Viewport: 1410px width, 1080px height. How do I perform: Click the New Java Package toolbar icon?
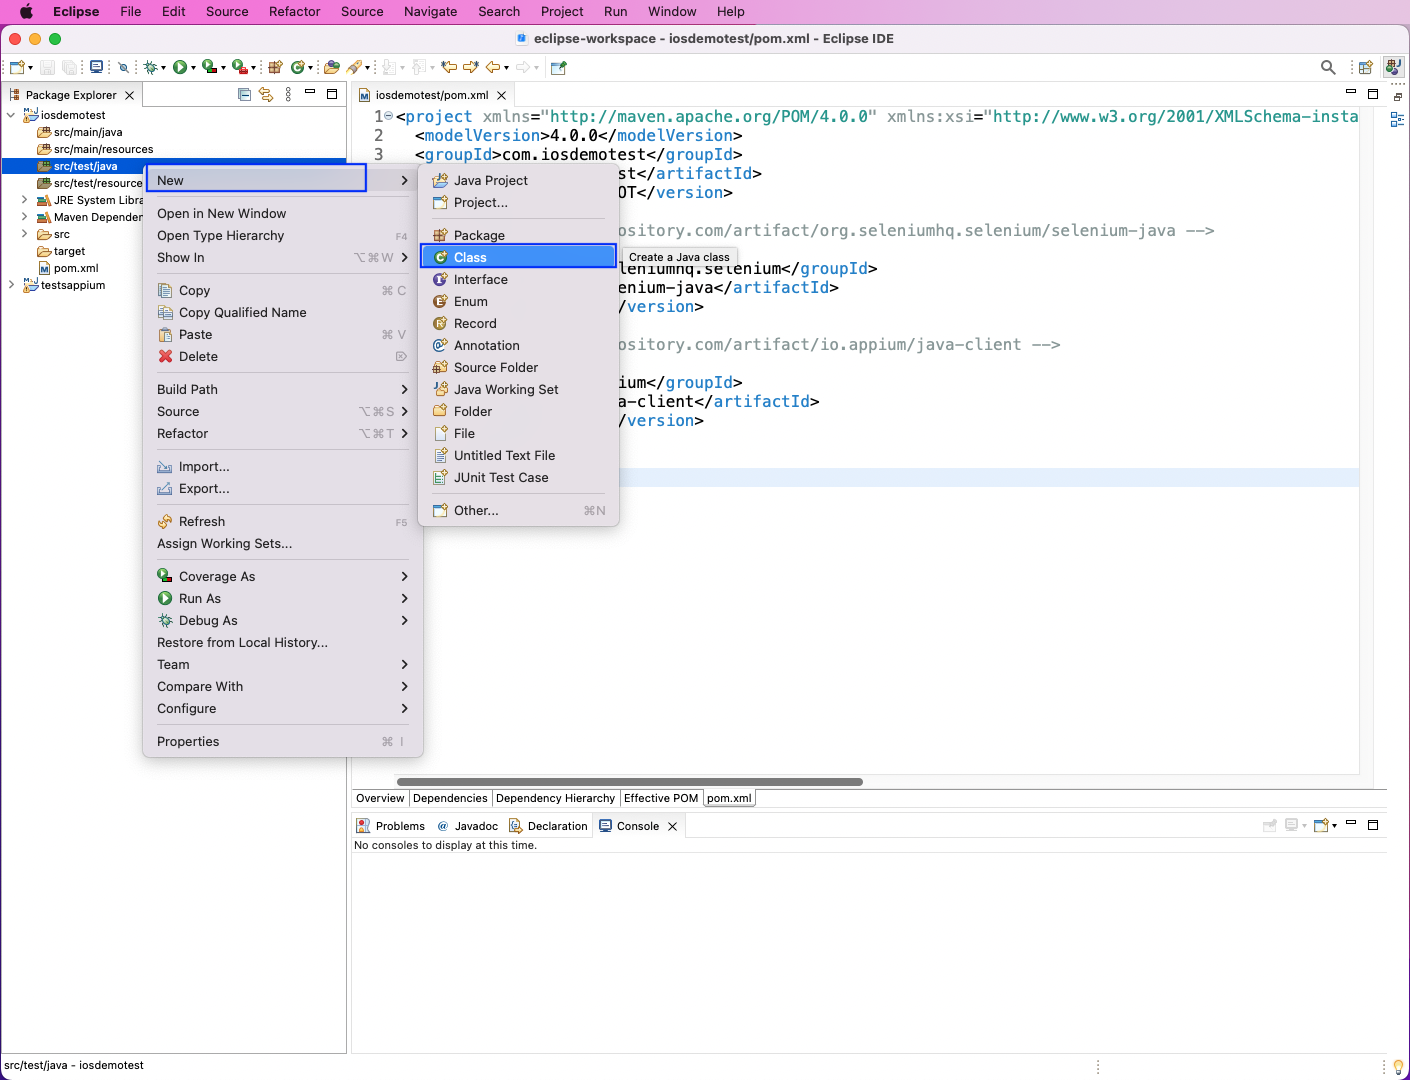[275, 68]
